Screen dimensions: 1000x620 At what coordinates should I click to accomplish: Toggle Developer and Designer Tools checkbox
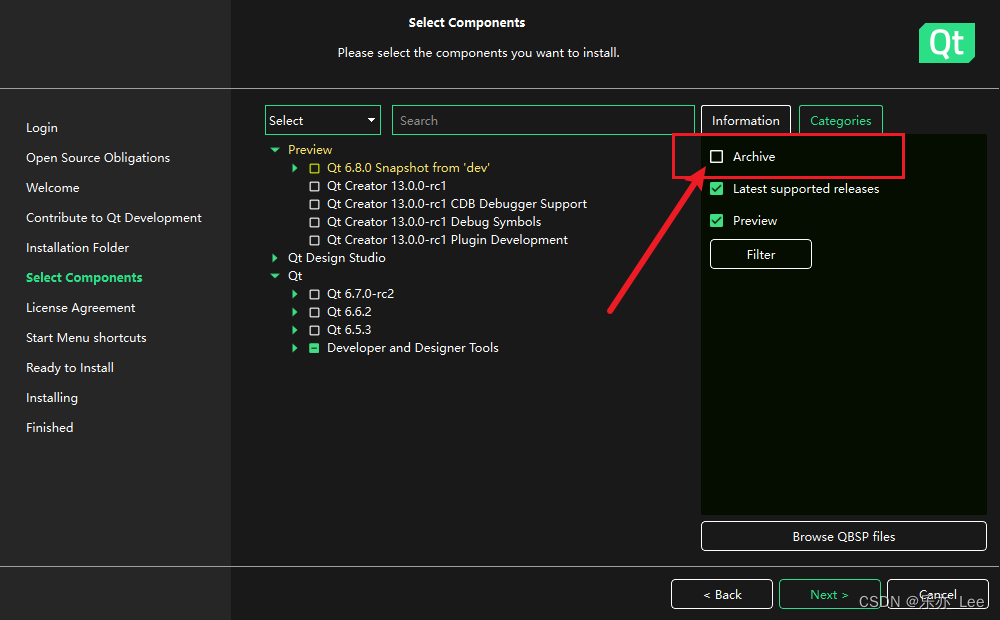tap(314, 348)
